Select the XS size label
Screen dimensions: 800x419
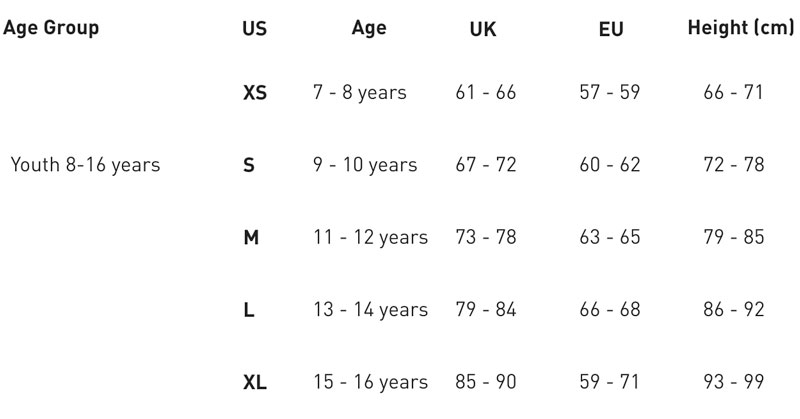click(255, 93)
